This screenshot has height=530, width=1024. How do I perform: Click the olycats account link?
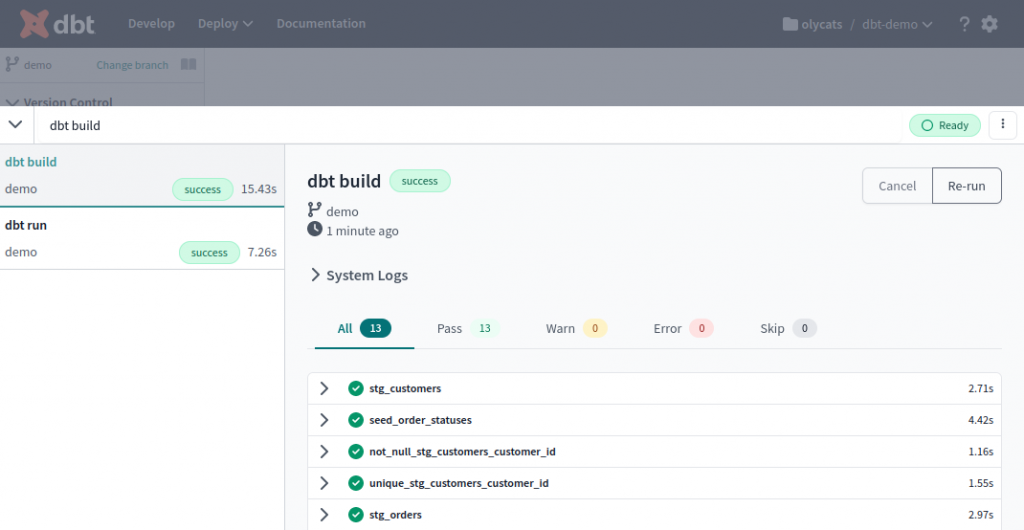pos(822,24)
